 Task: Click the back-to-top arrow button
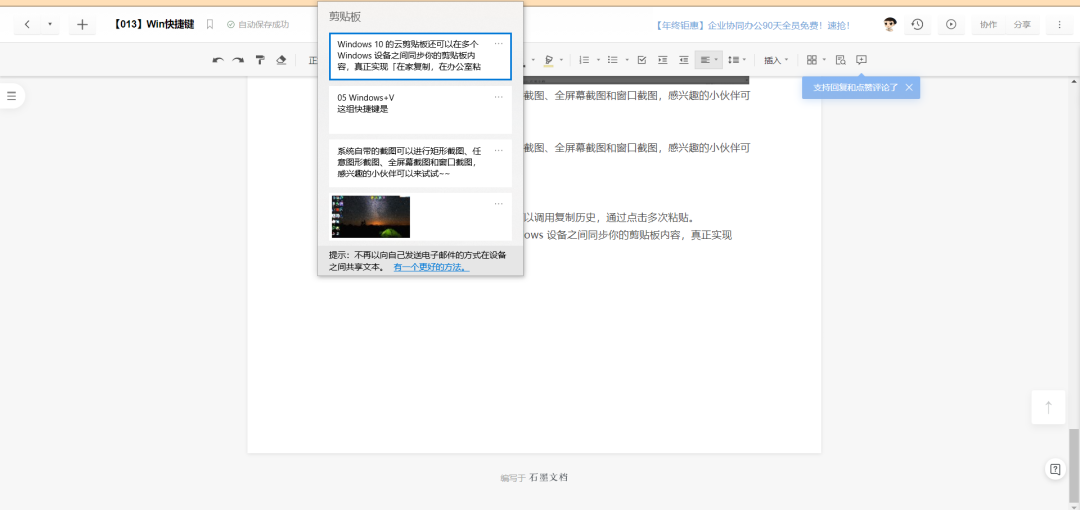tap(1048, 407)
